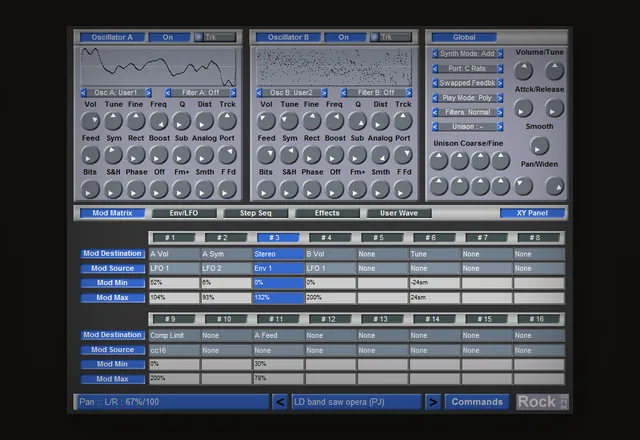Click previous preset arrow beside preset name
This screenshot has width=640, height=440.
pyautogui.click(x=280, y=402)
